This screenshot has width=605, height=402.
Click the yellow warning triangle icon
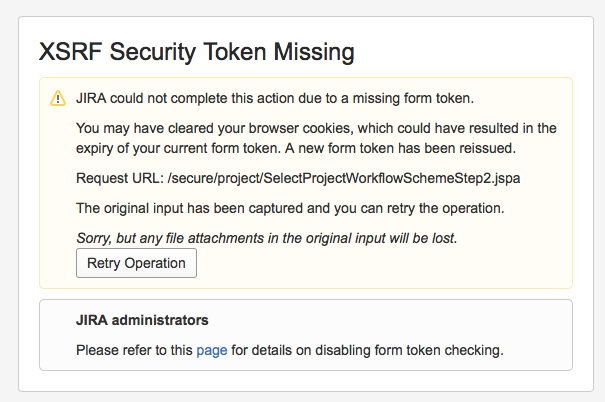58,98
